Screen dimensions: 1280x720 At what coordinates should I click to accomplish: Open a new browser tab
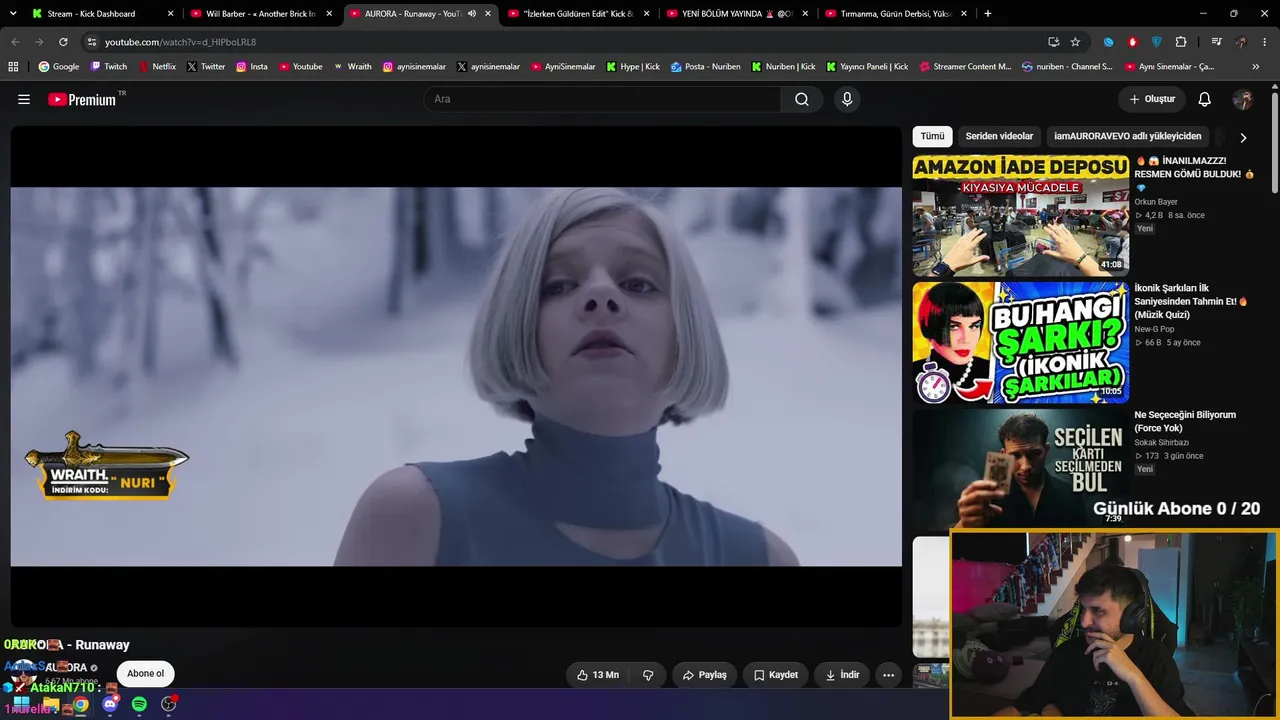(988, 14)
